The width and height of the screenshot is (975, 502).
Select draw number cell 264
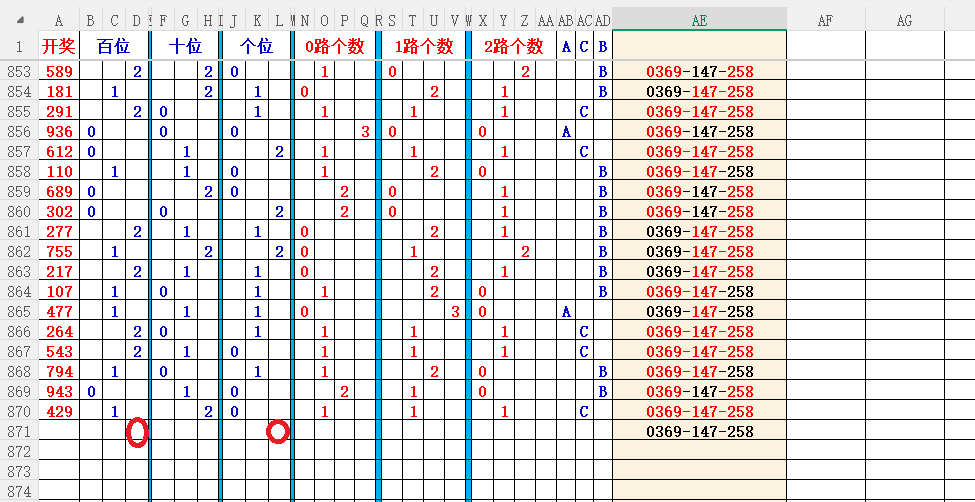59,331
